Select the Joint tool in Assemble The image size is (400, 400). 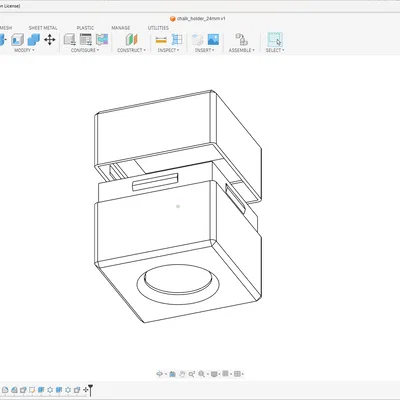tap(241, 40)
